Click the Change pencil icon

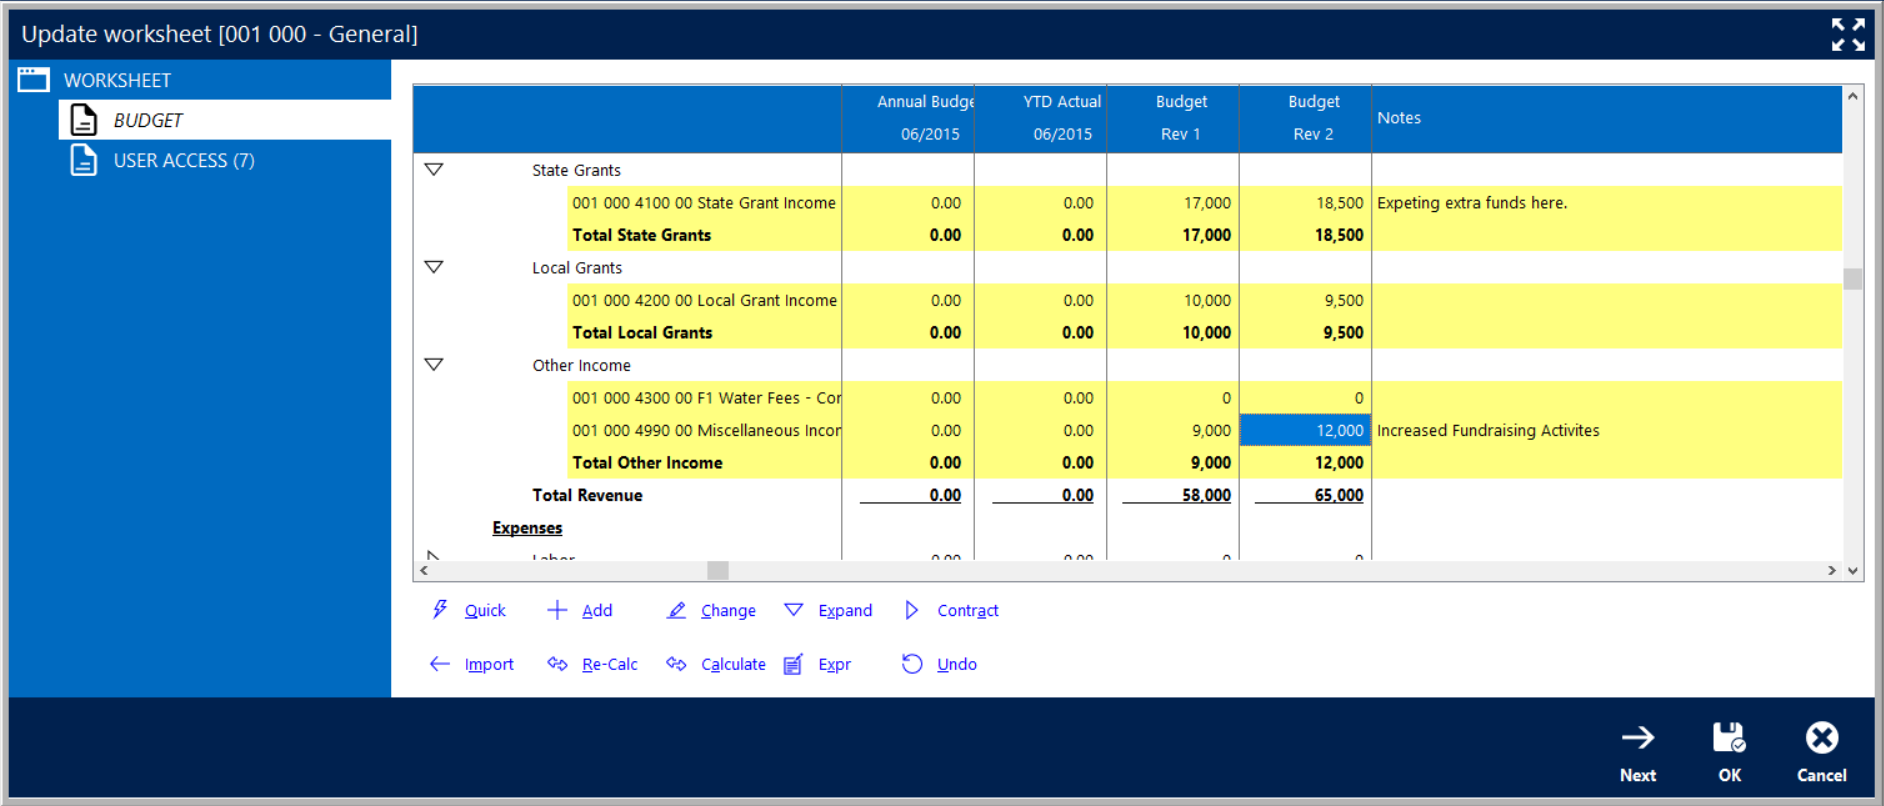(x=677, y=610)
